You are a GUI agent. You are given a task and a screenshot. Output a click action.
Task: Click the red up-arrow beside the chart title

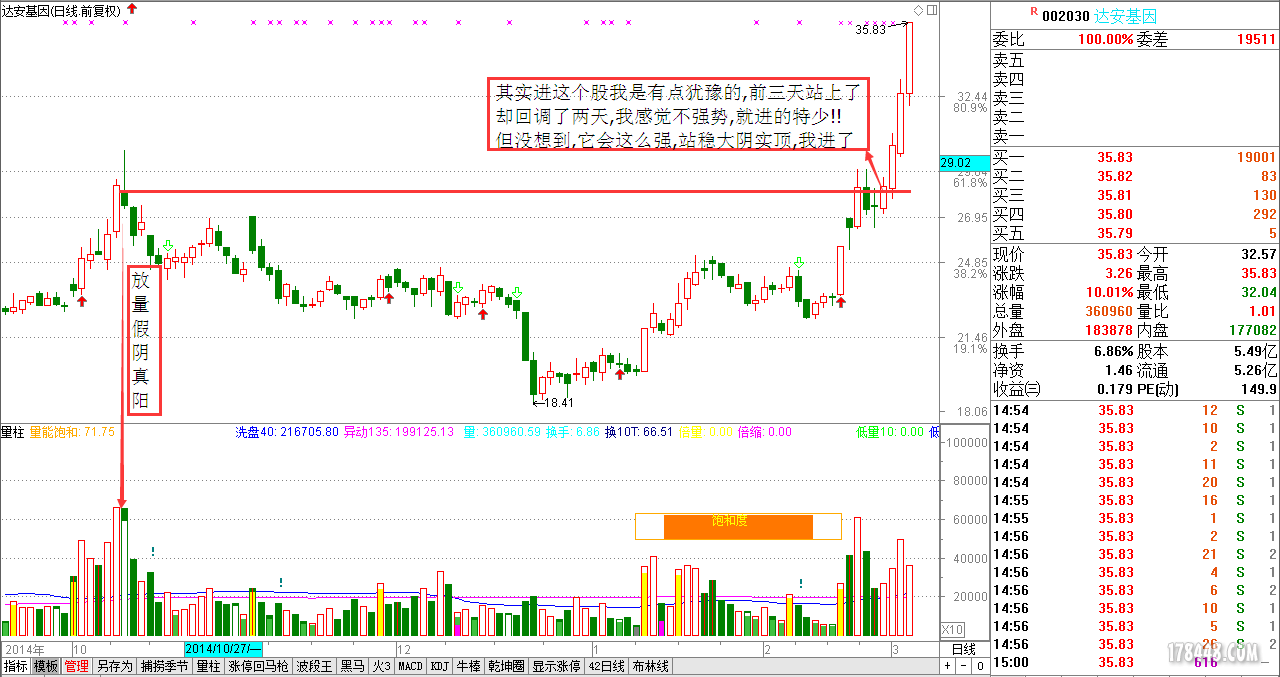coord(132,9)
